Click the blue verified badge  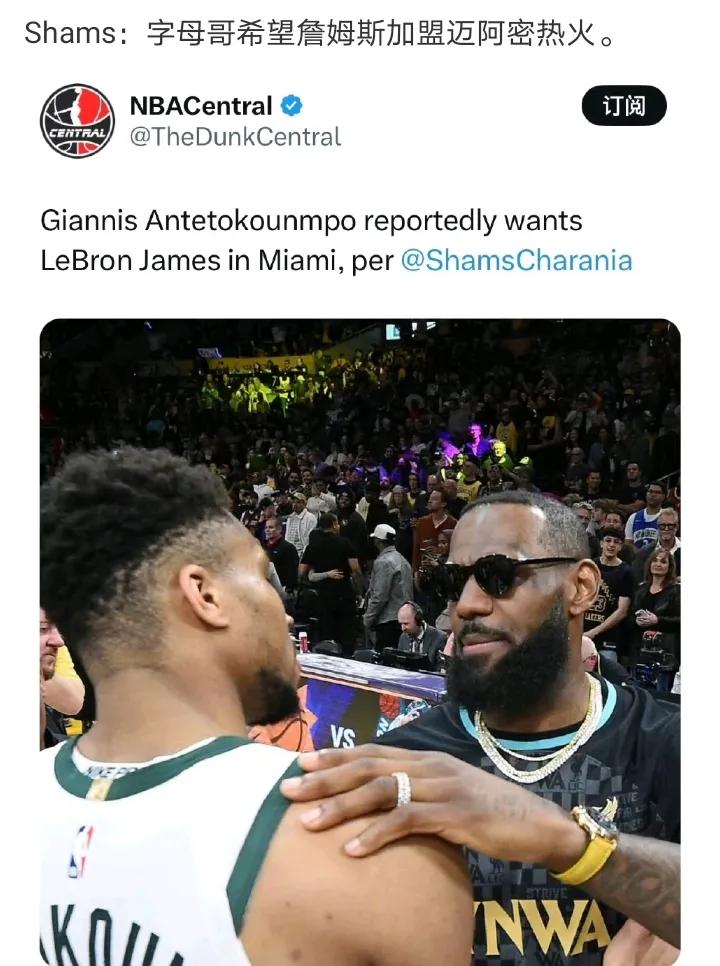tap(291, 106)
